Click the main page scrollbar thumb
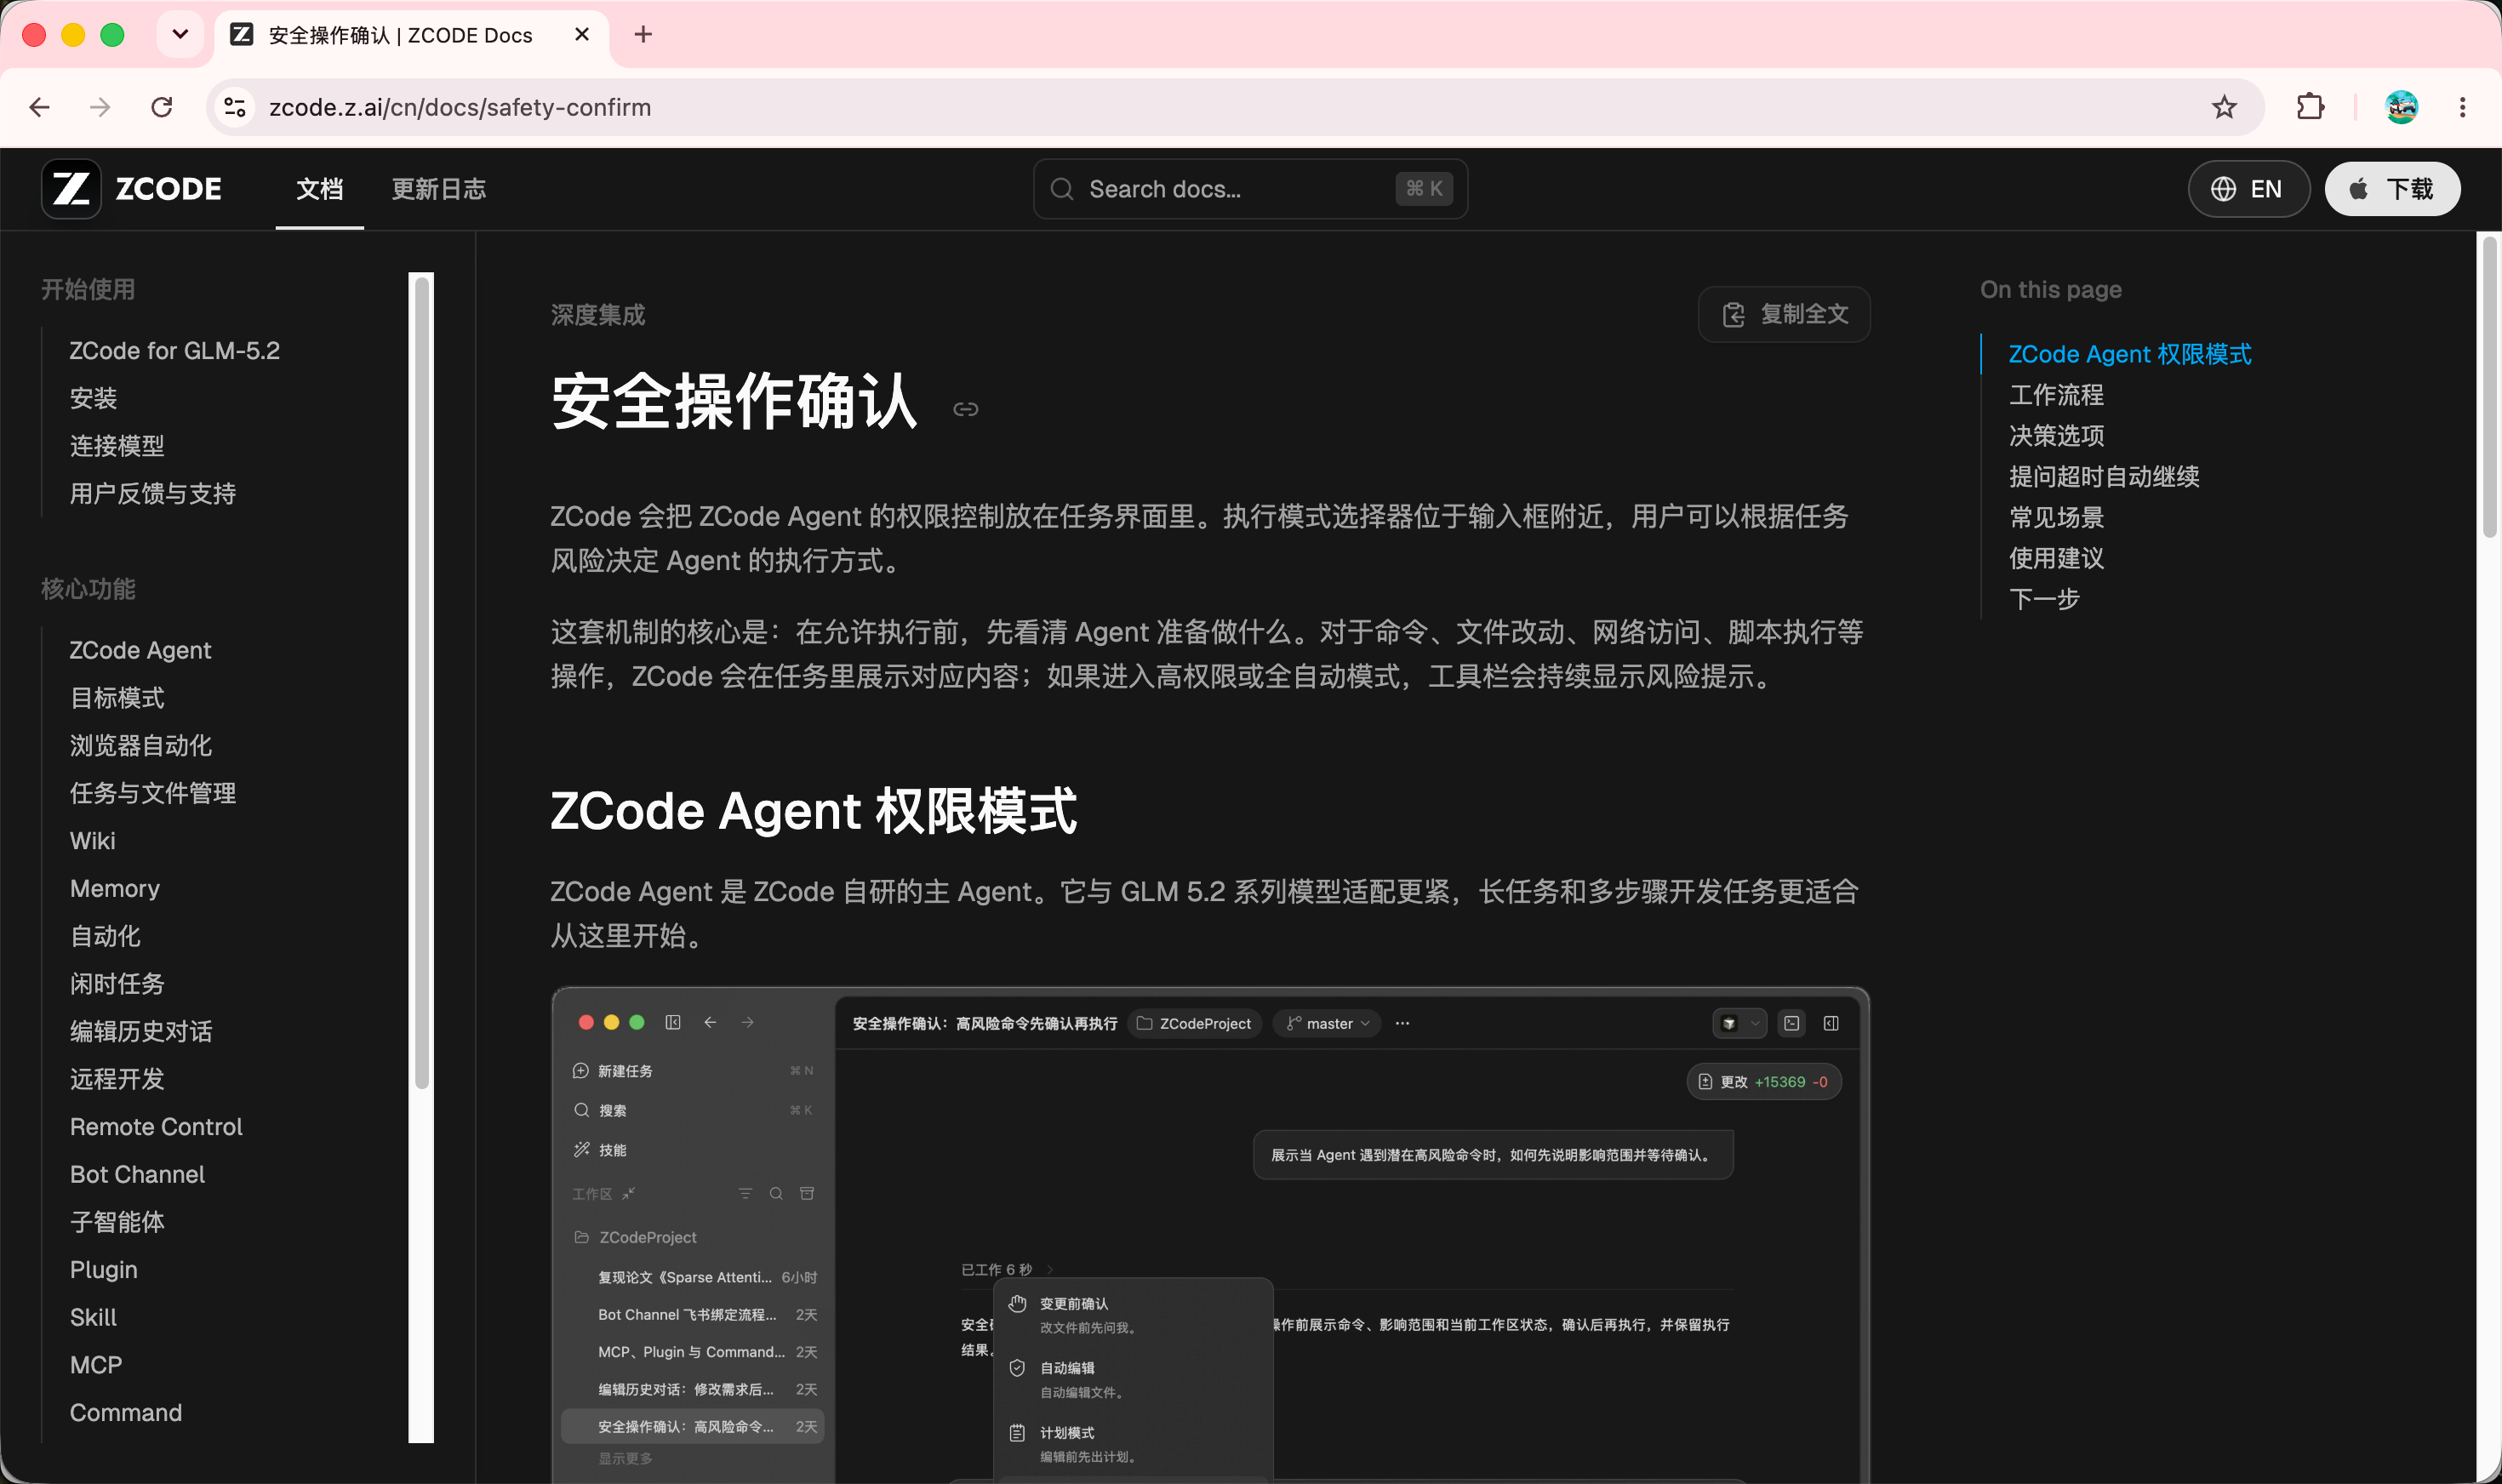 [2490, 386]
